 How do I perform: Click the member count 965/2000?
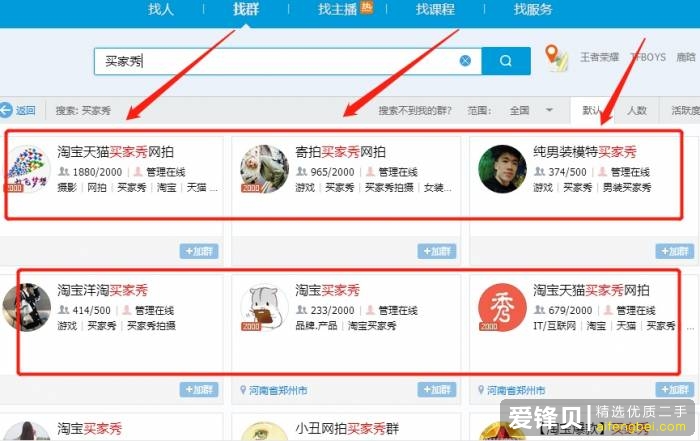coord(332,172)
